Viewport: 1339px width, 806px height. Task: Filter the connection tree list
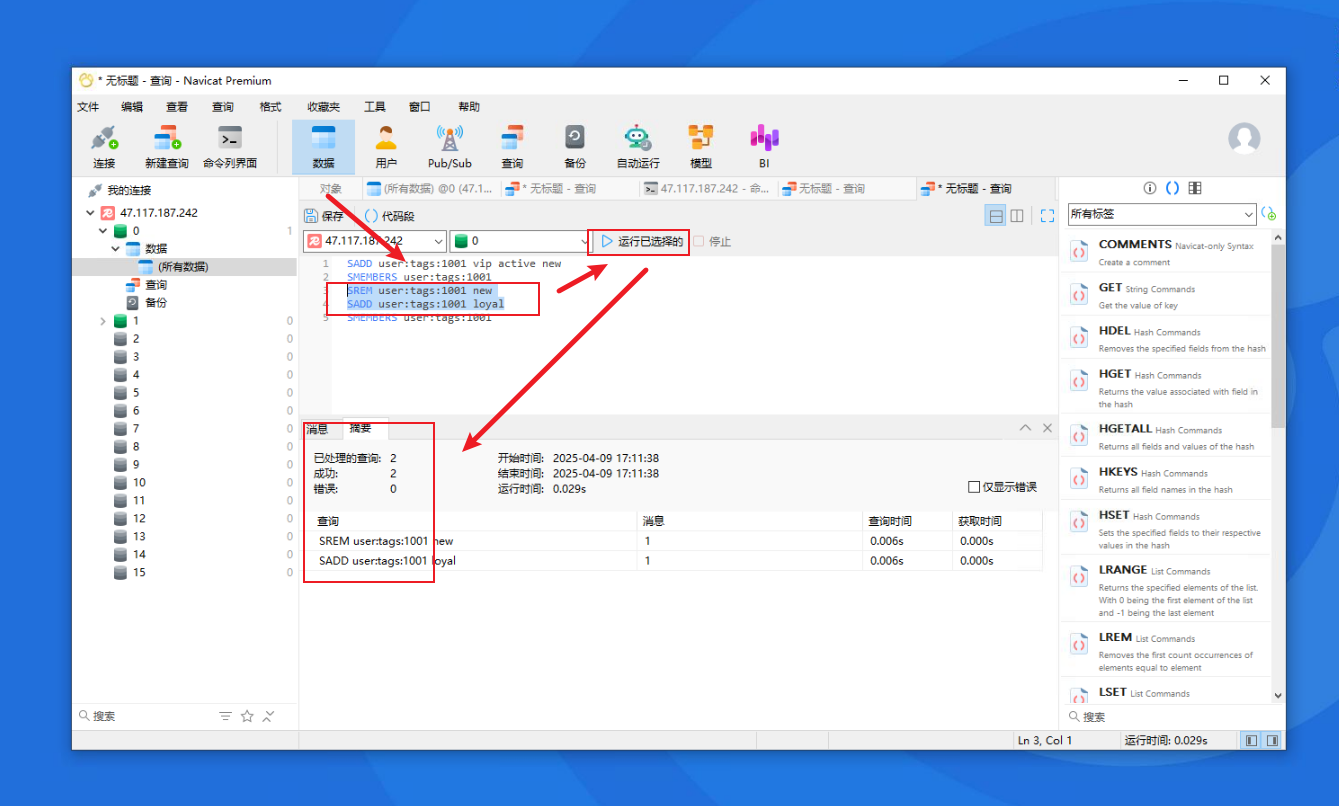point(225,716)
